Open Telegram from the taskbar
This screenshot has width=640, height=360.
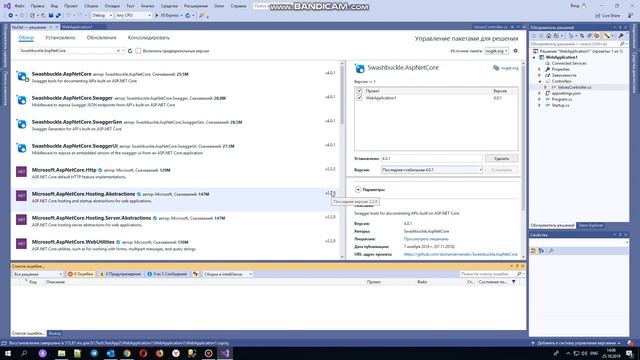coord(94,353)
